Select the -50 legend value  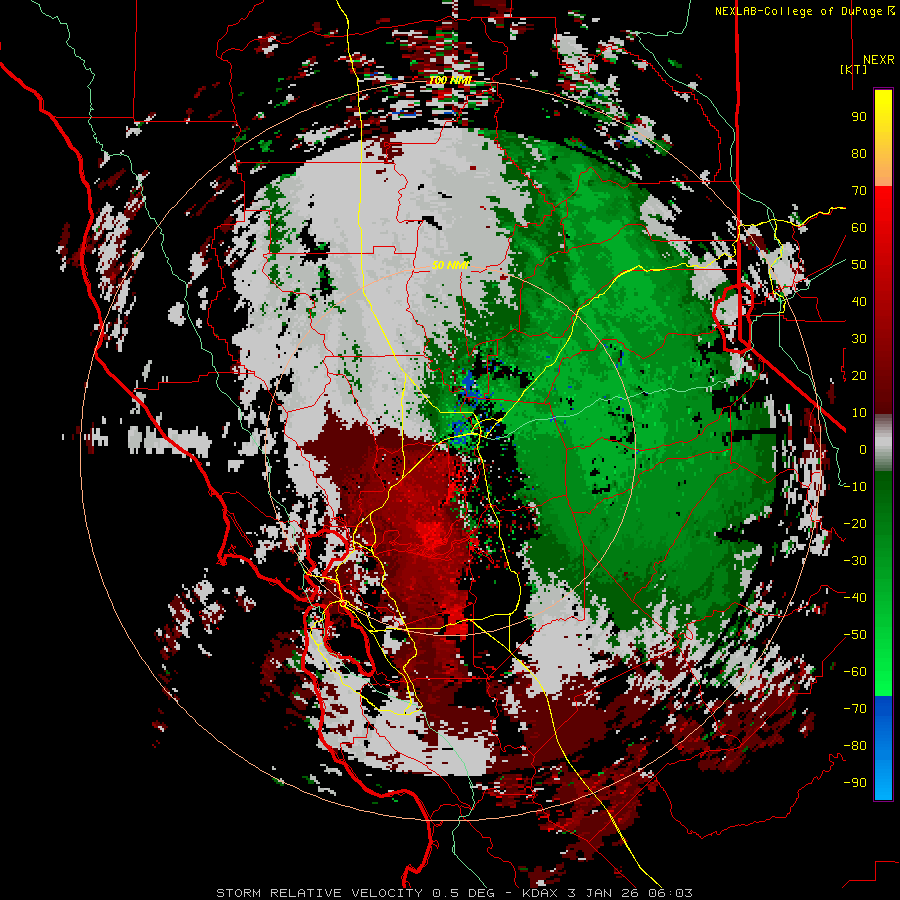(x=855, y=635)
